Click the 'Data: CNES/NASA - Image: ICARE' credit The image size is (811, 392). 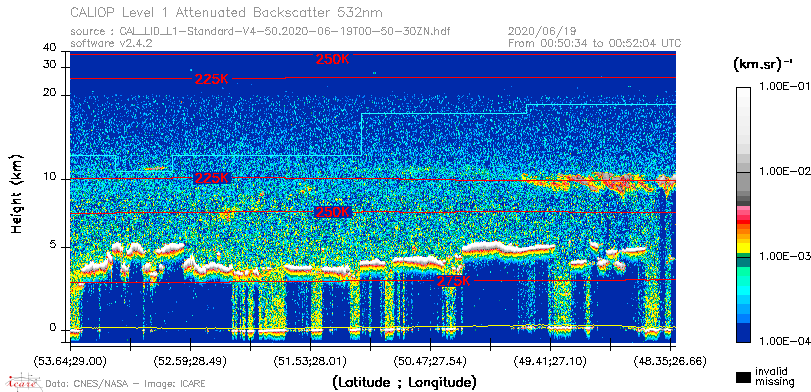coord(126,384)
